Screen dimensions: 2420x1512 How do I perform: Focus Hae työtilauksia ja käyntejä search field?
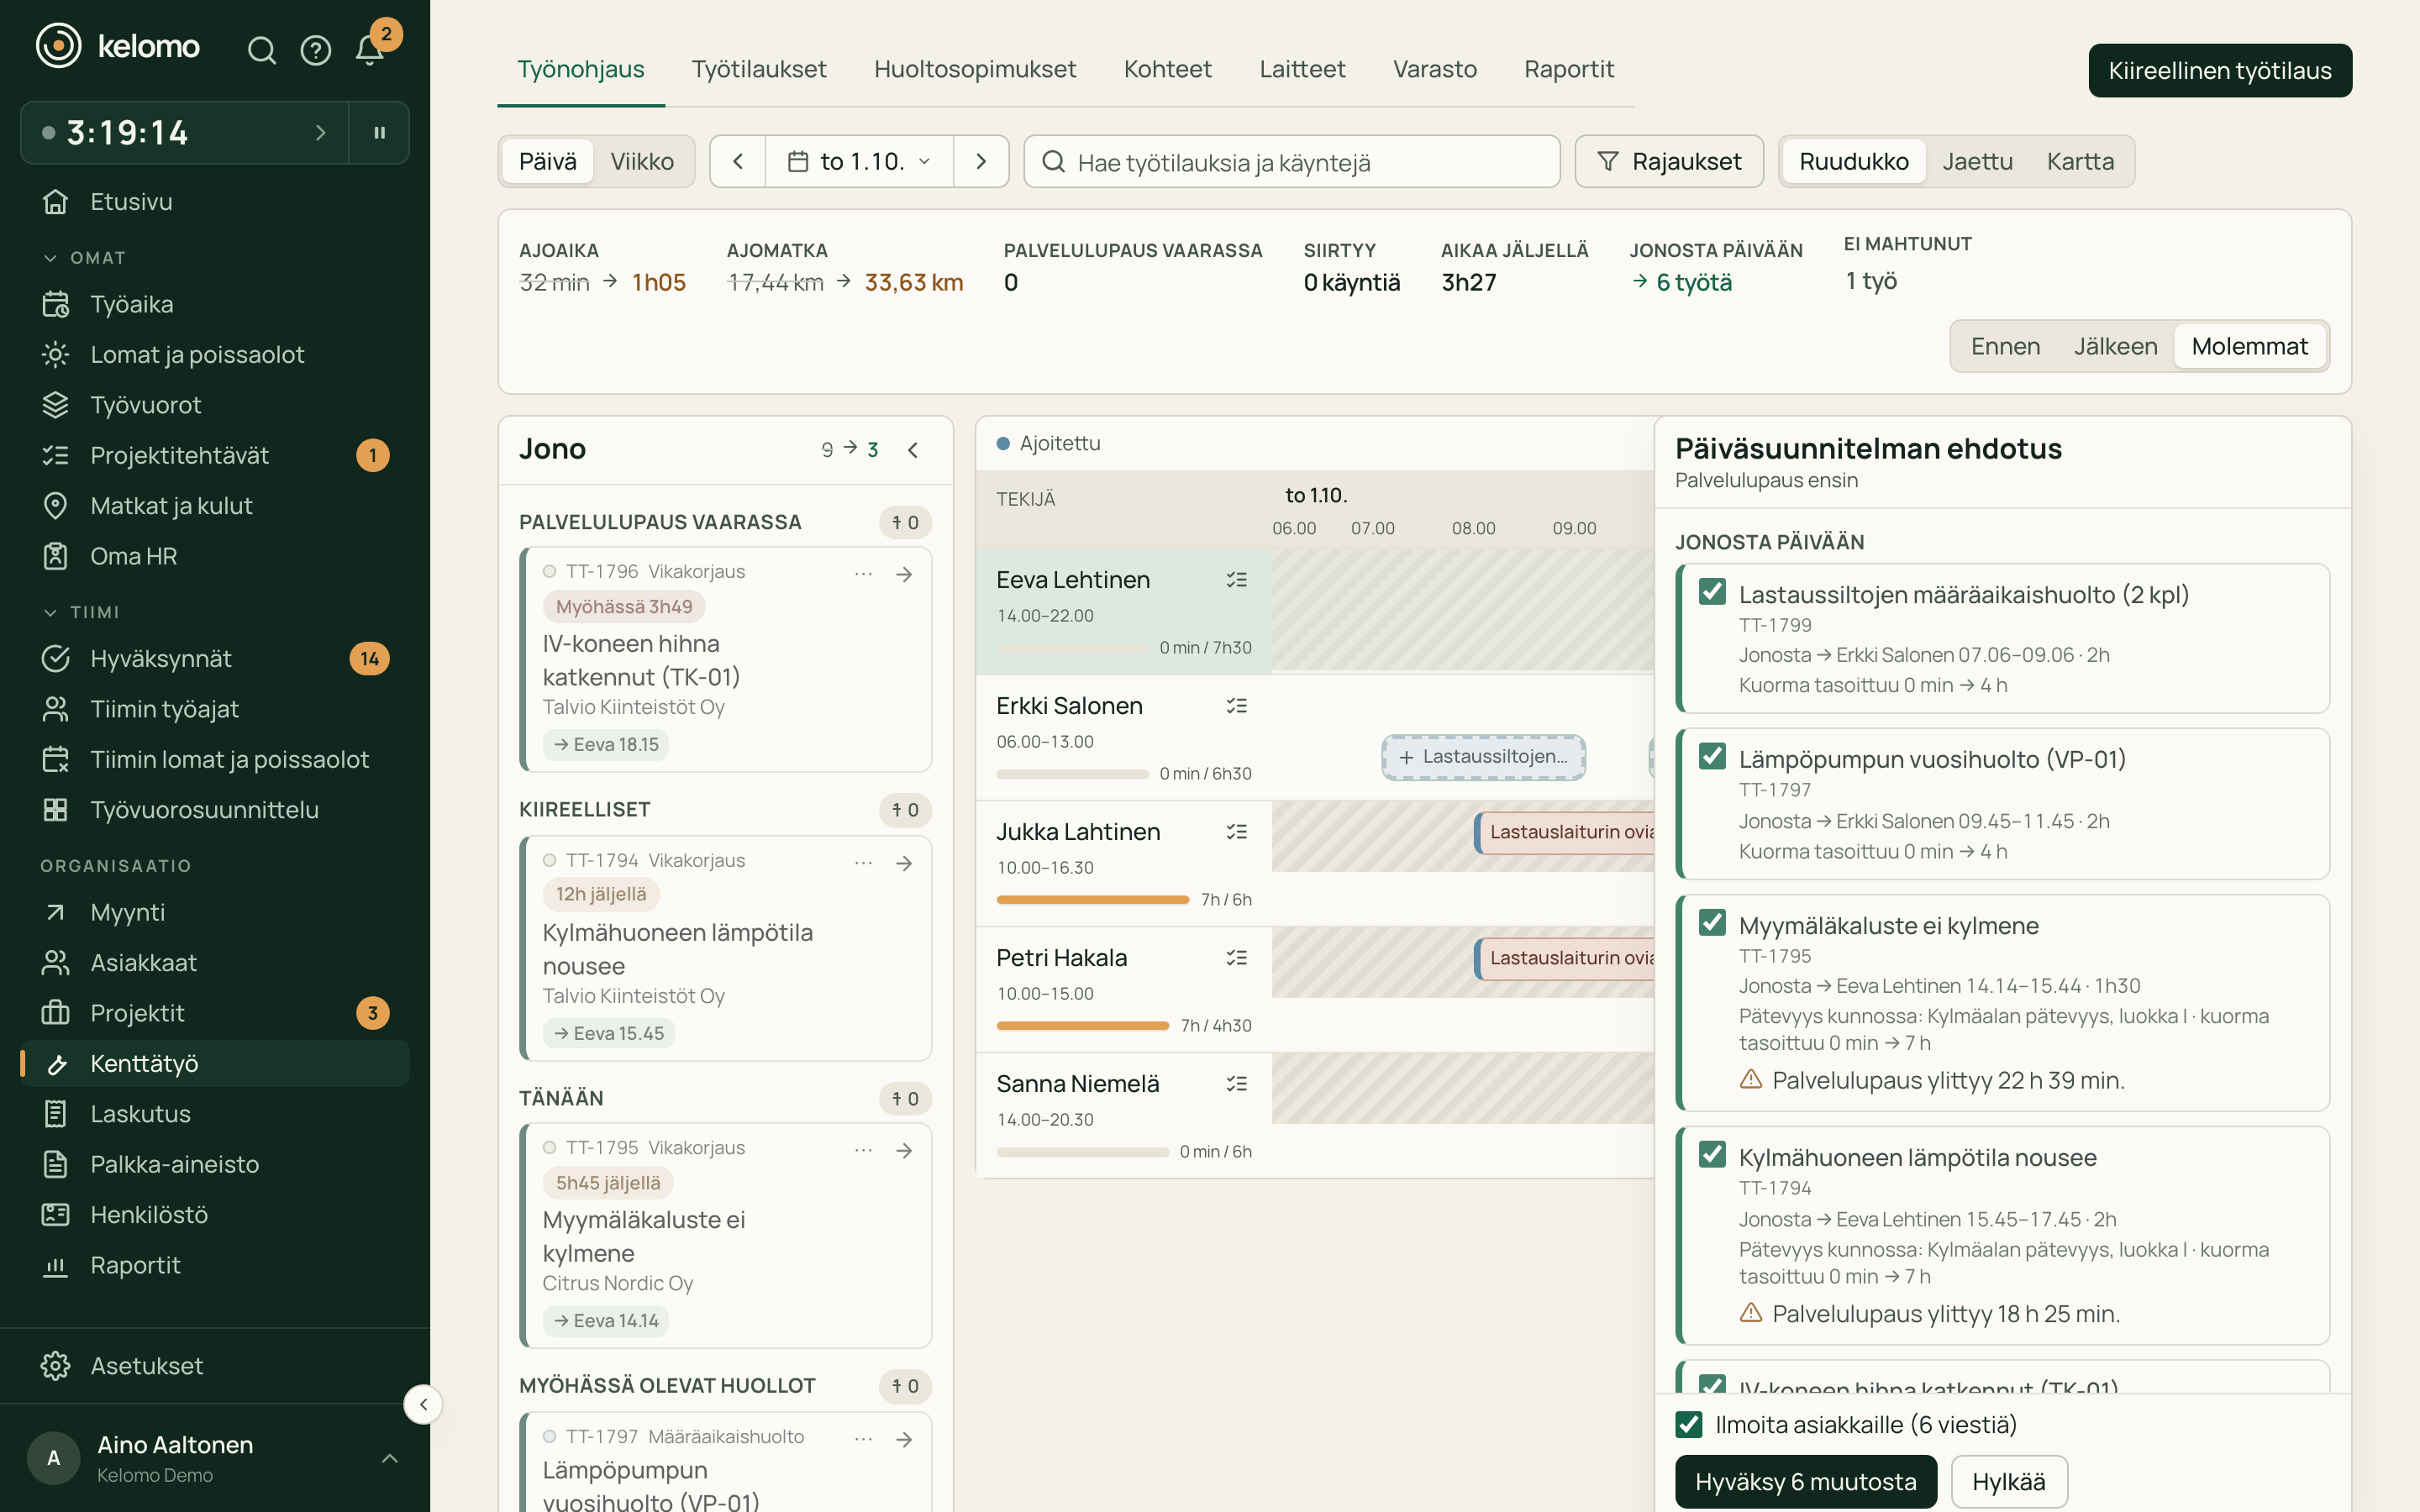[x=1291, y=161]
